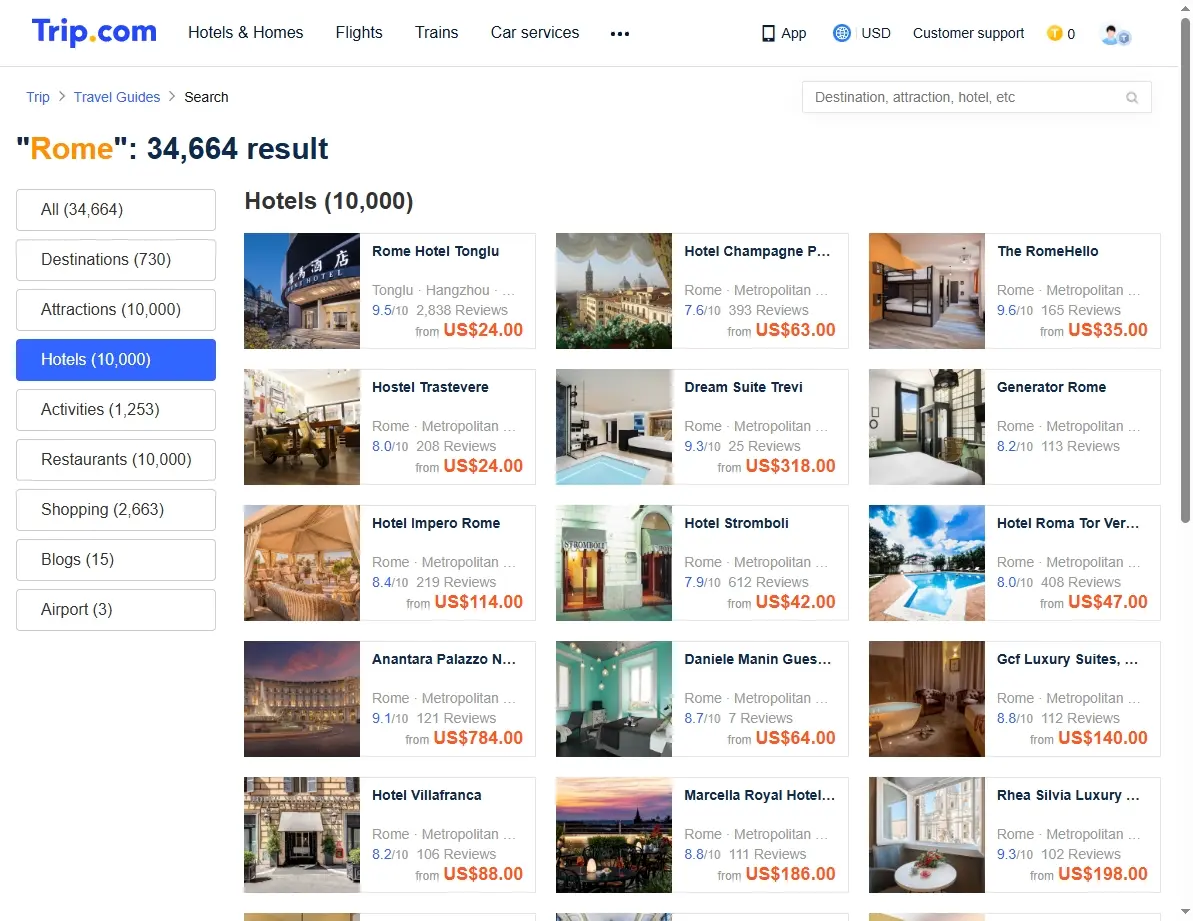Viewport: 1193px width, 921px height.
Task: Open Anantara Palazzo photo
Action: point(302,699)
